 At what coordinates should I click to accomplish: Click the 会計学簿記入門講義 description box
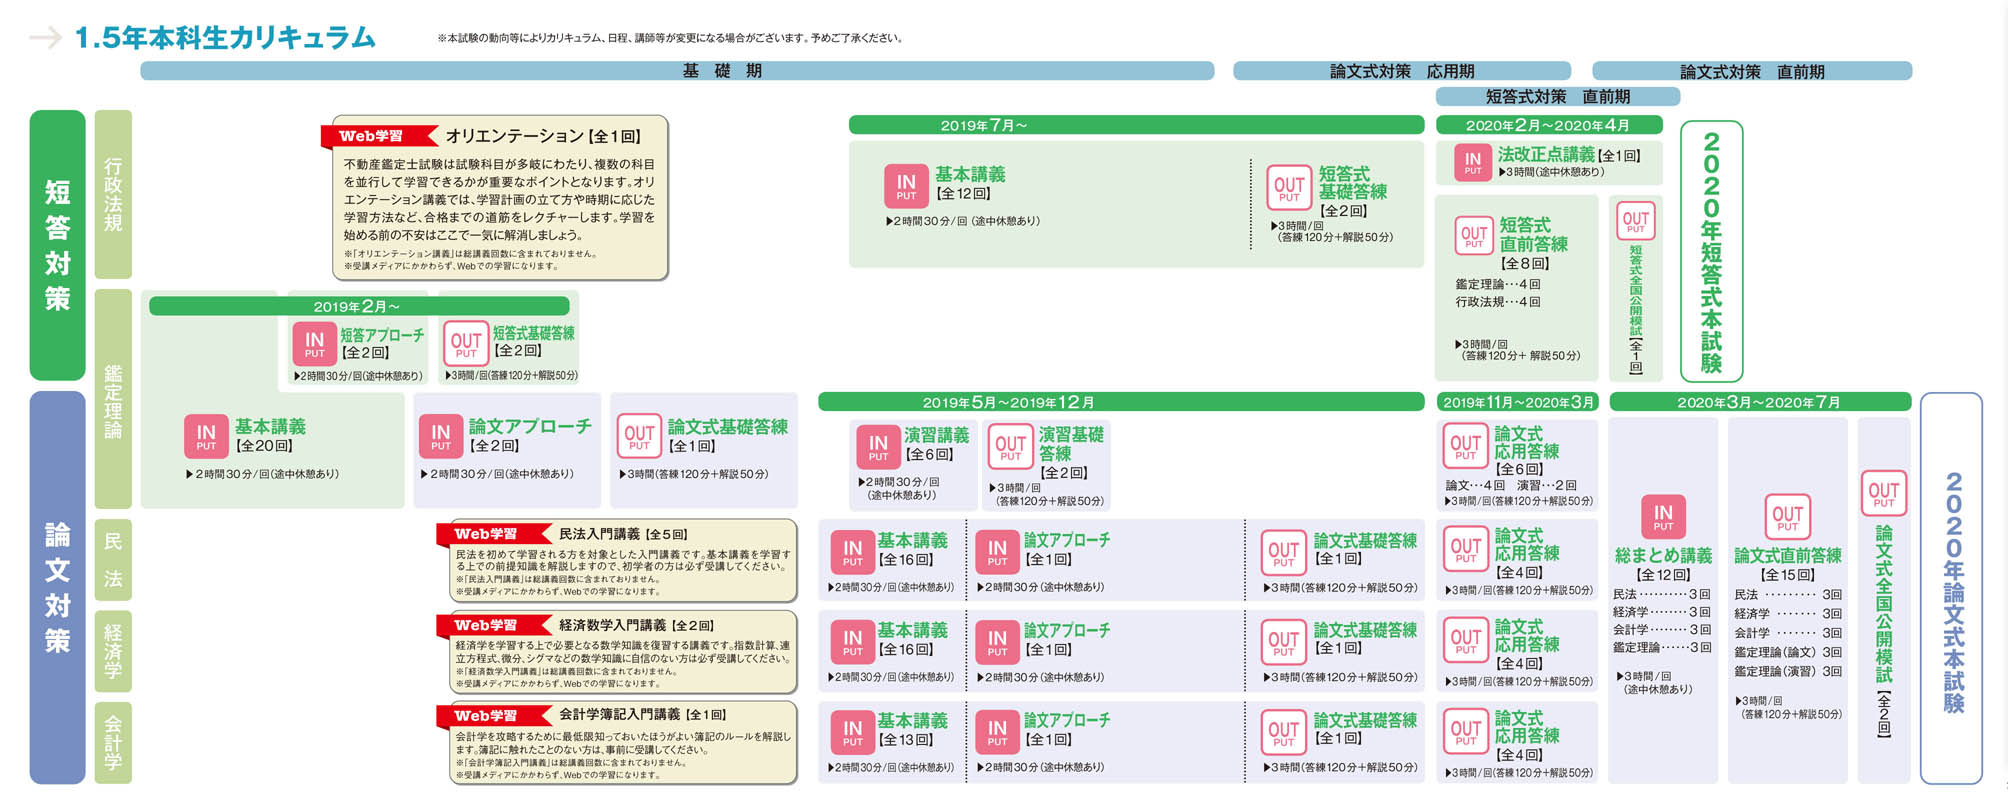622,742
